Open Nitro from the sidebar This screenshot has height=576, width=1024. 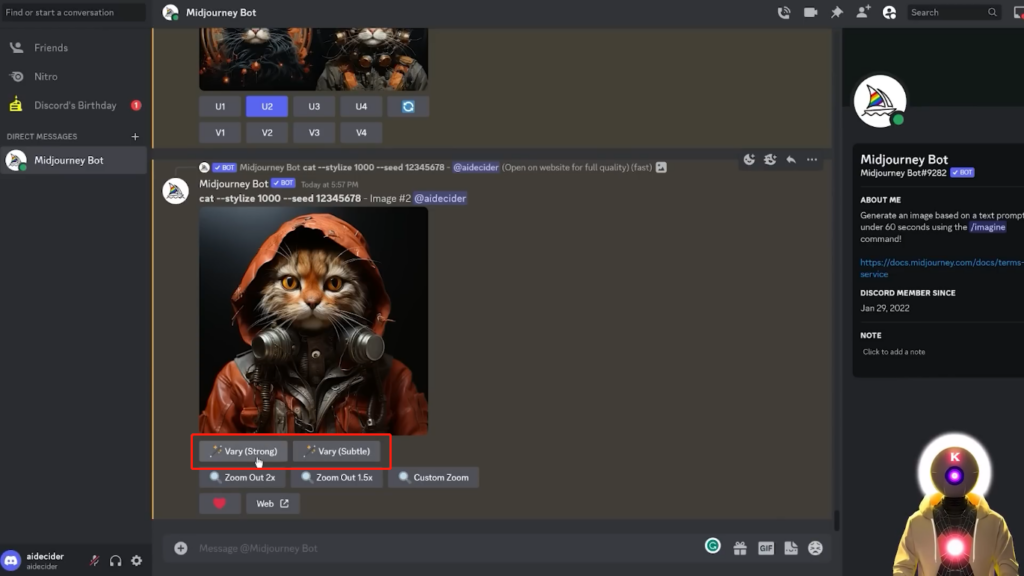pos(46,76)
